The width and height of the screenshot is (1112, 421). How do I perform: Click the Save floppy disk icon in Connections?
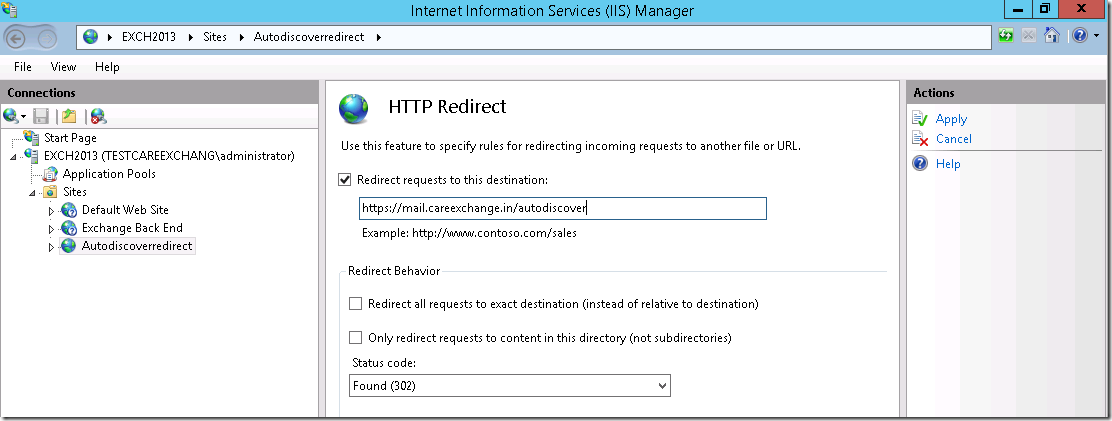pyautogui.click(x=41, y=116)
